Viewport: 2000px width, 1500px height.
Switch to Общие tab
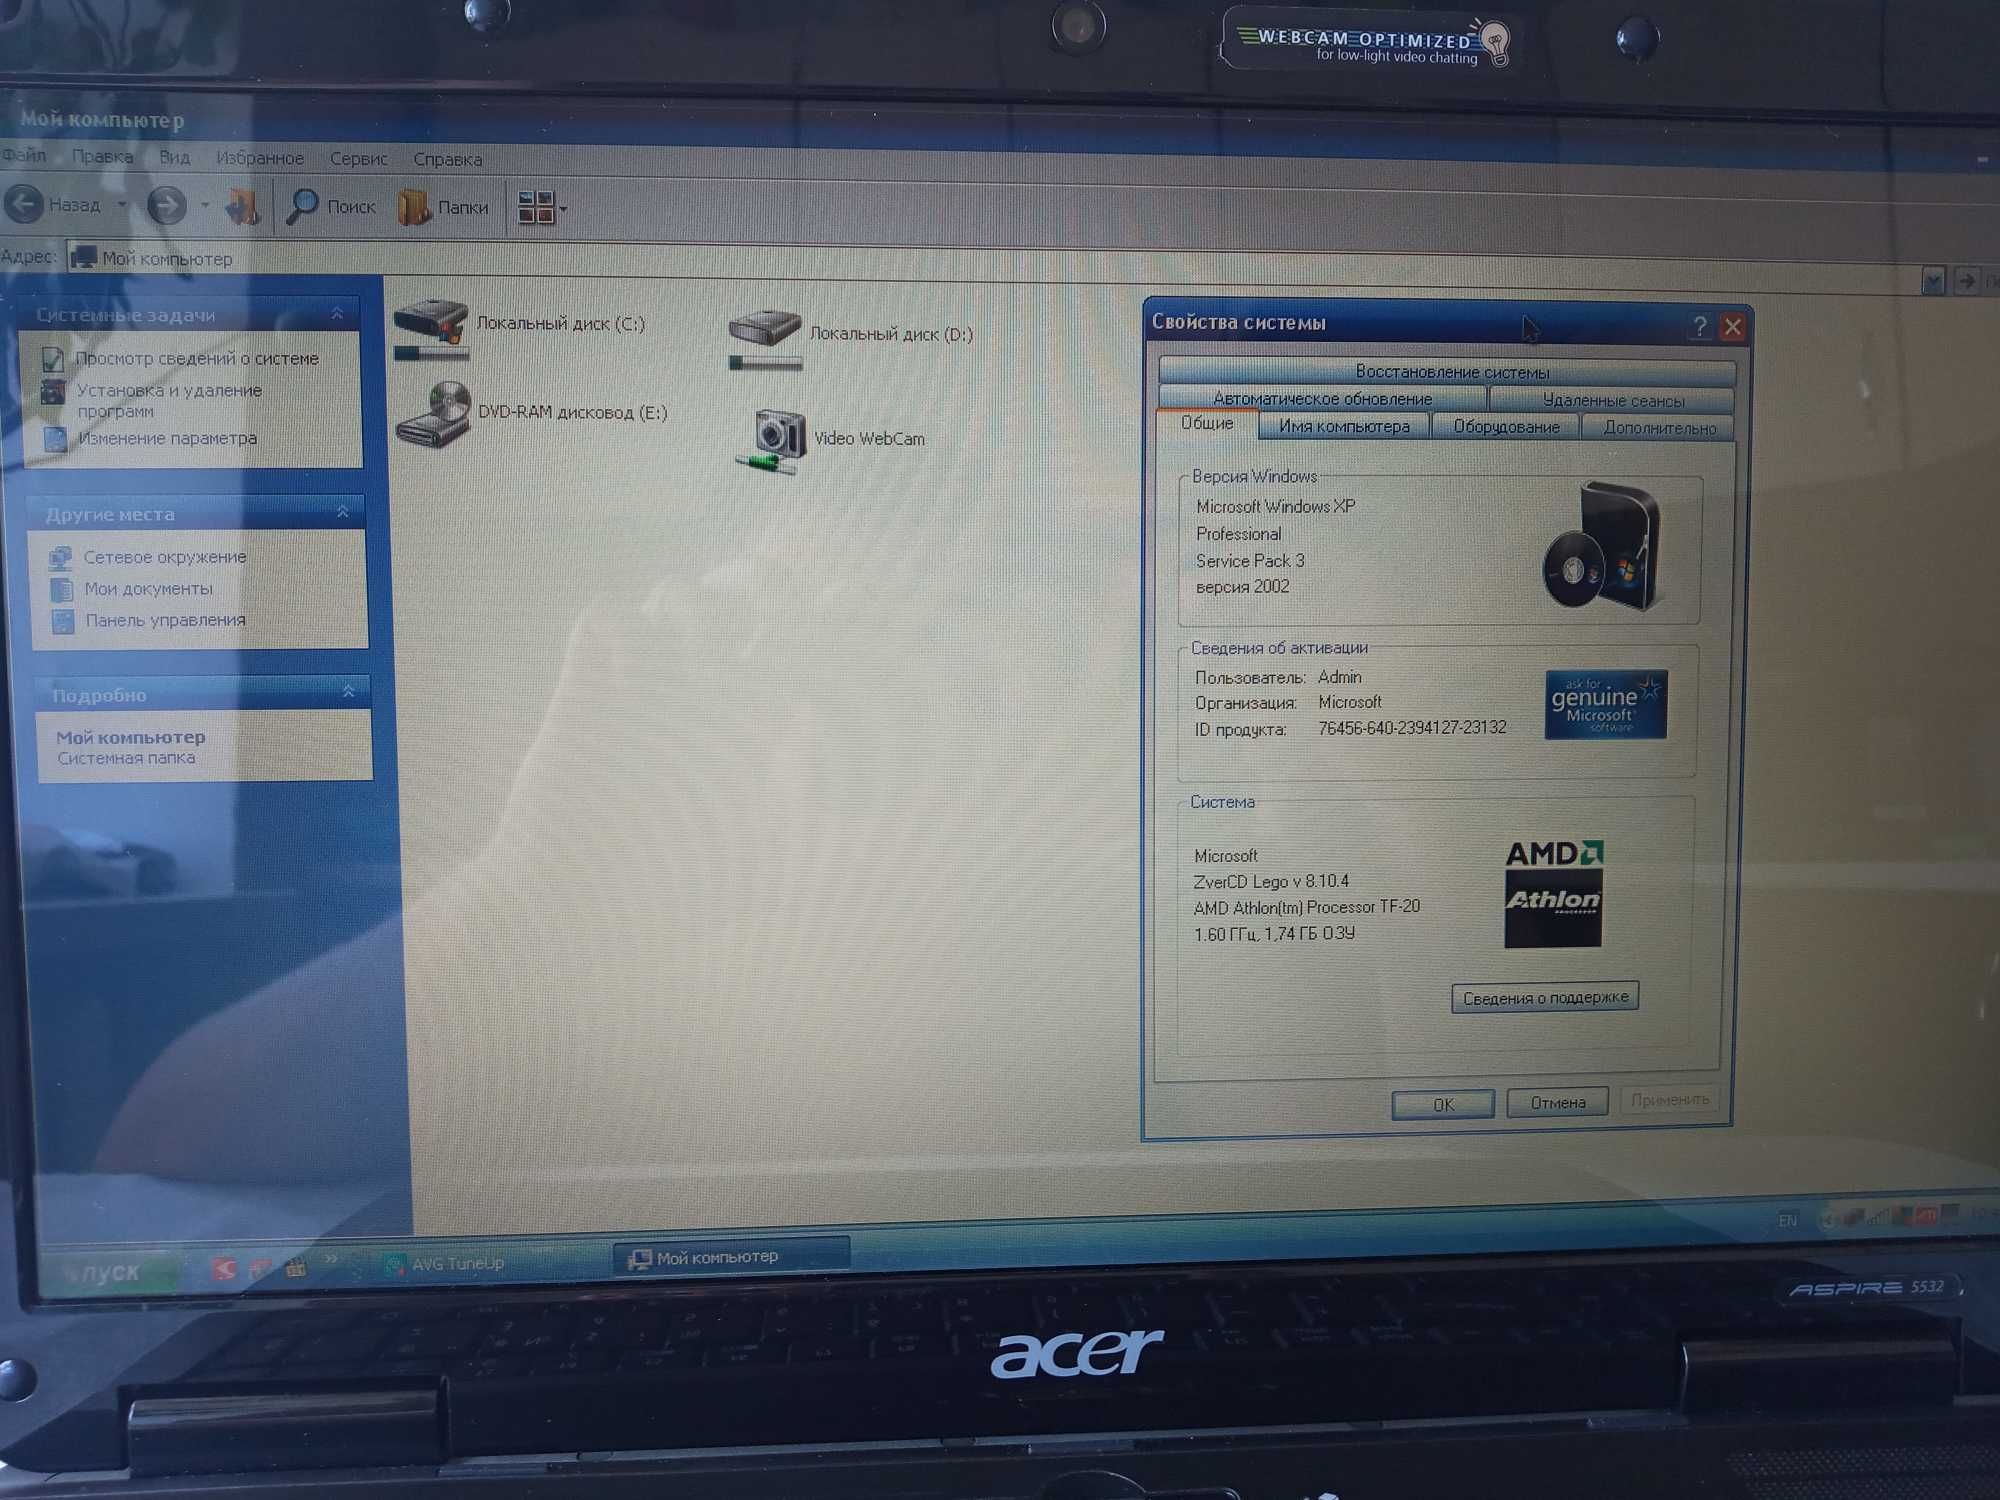point(1206,424)
